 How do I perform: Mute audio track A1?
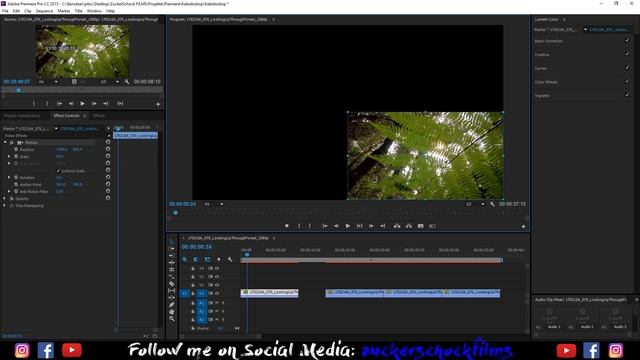[x=217, y=303]
